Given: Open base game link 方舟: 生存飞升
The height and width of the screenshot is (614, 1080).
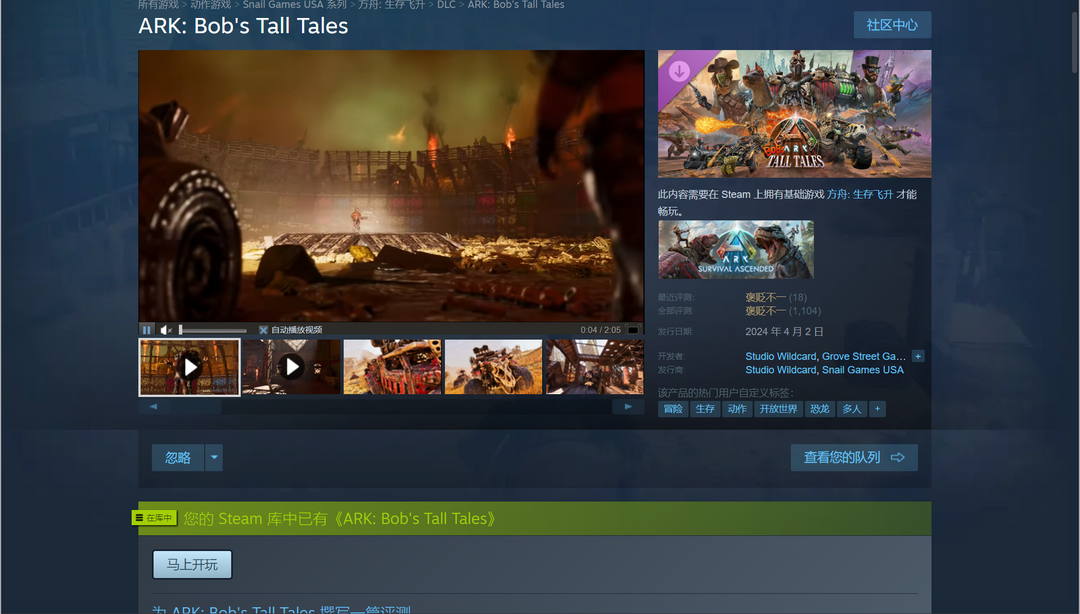Looking at the screenshot, I should 860,195.
